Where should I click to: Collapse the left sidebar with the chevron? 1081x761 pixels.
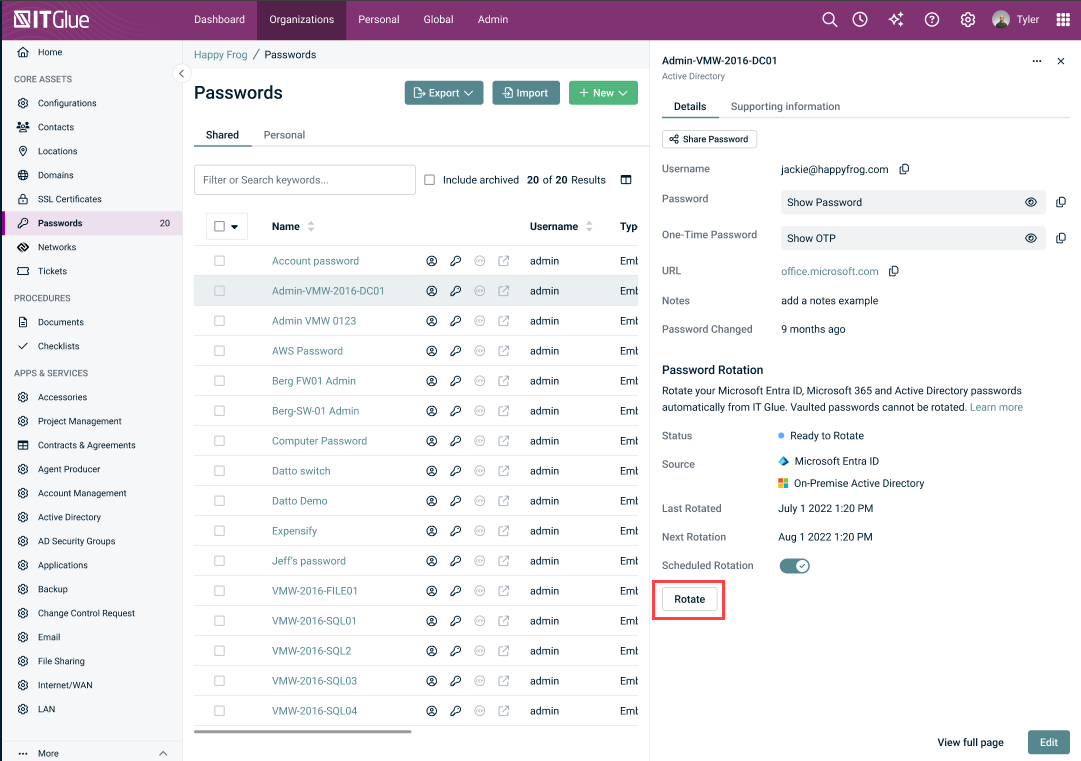(181, 73)
